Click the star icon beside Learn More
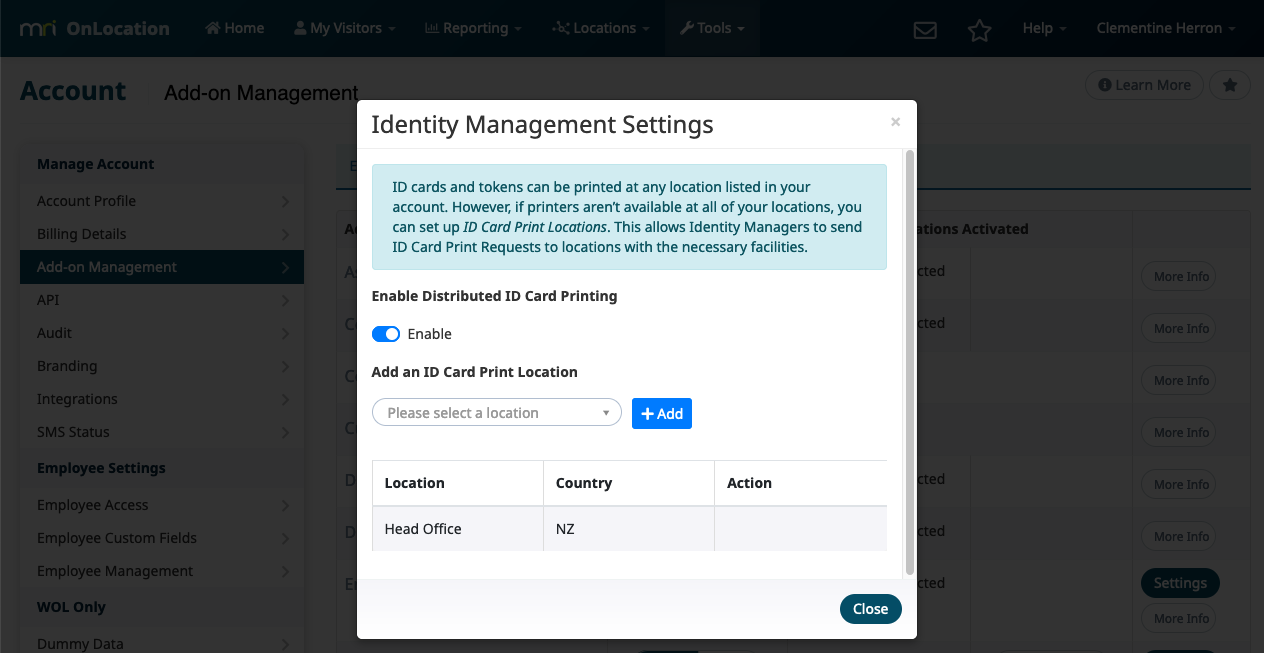1264x653 pixels. [1229, 85]
